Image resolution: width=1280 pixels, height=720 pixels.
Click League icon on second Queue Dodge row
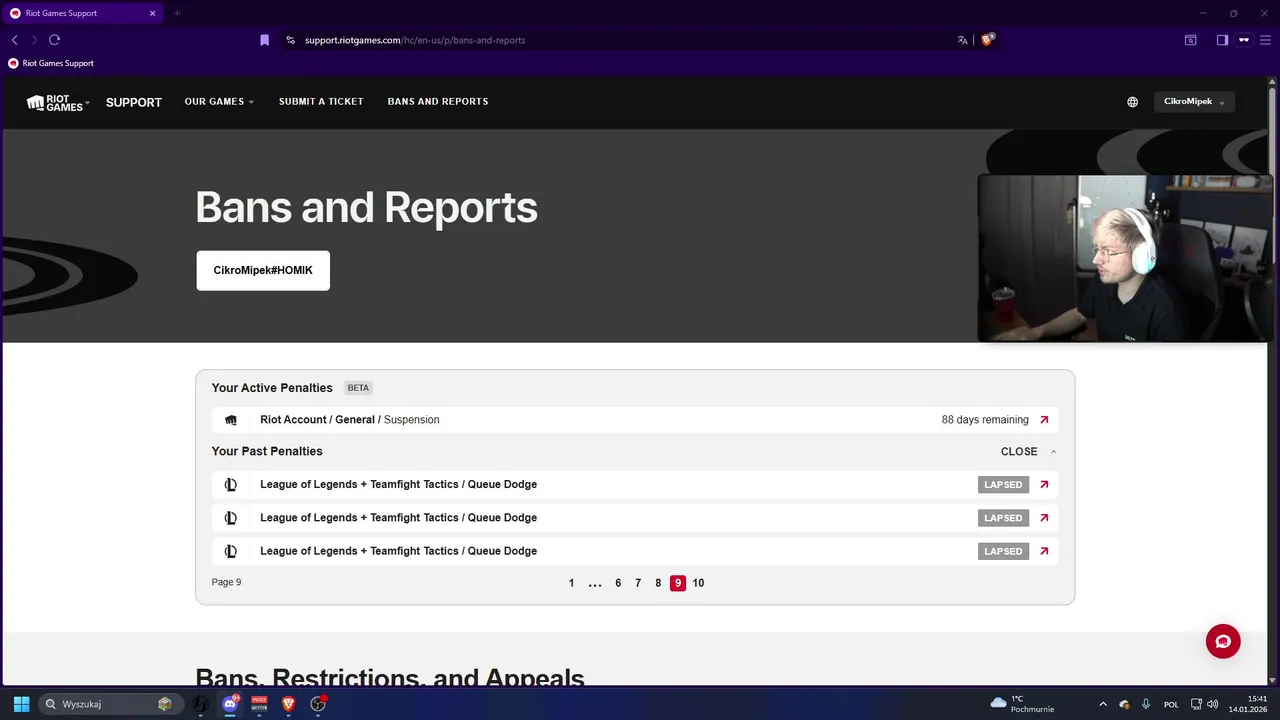pyautogui.click(x=231, y=518)
